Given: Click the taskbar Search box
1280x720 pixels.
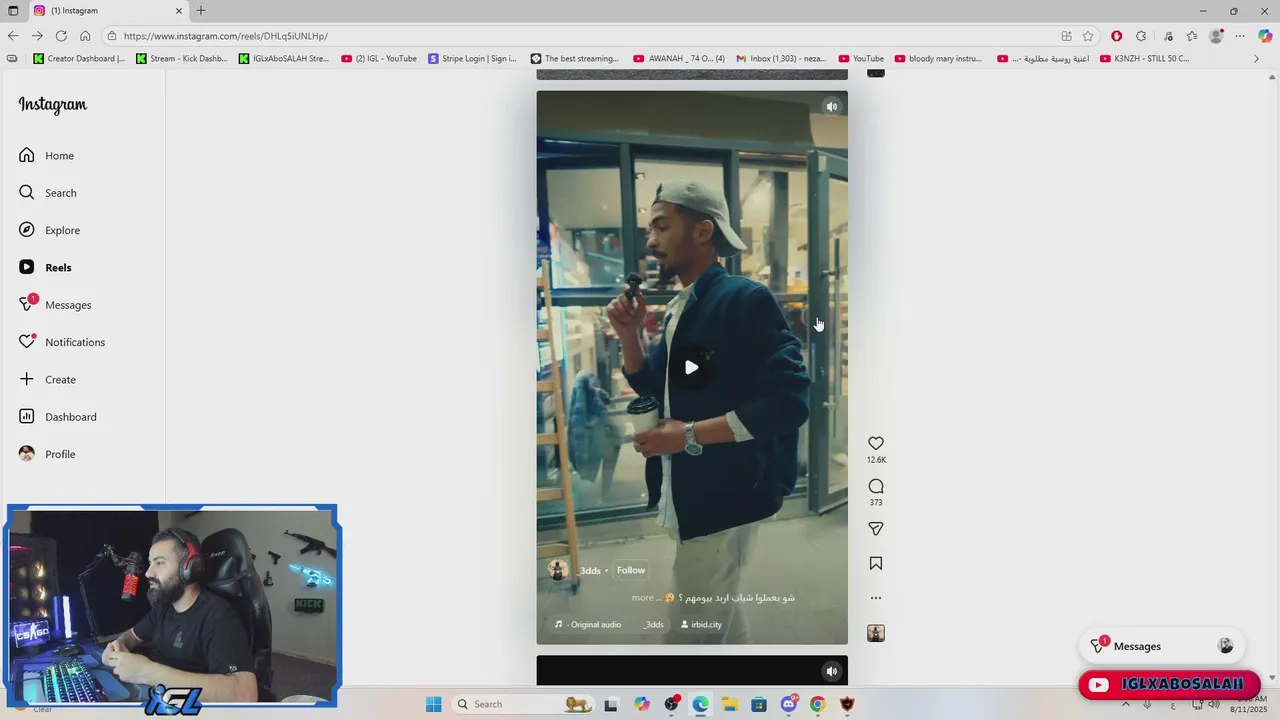Looking at the screenshot, I should 522,704.
